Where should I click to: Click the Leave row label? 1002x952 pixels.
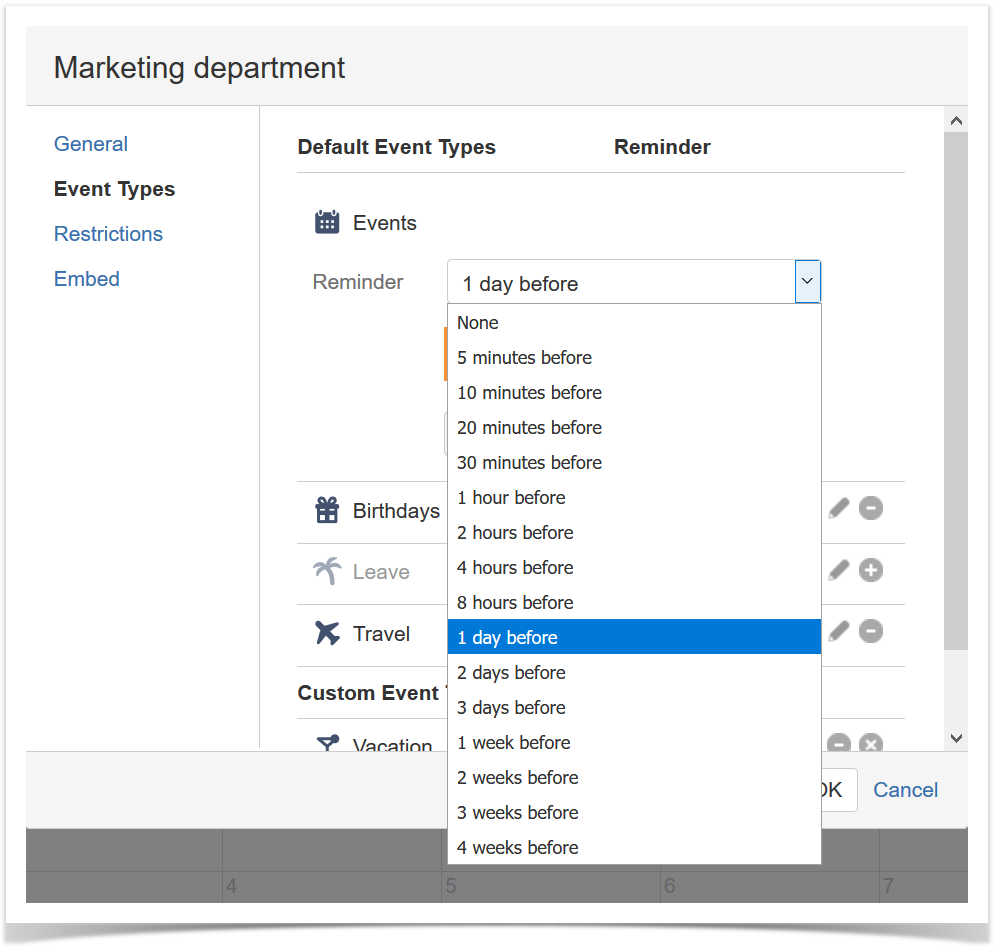click(x=381, y=572)
